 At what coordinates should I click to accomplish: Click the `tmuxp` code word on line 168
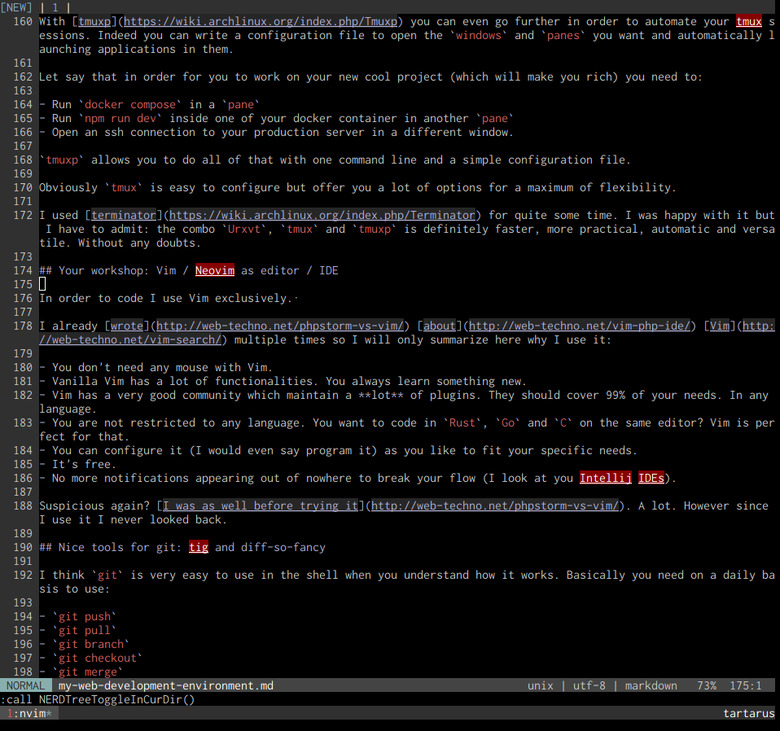click(x=62, y=160)
